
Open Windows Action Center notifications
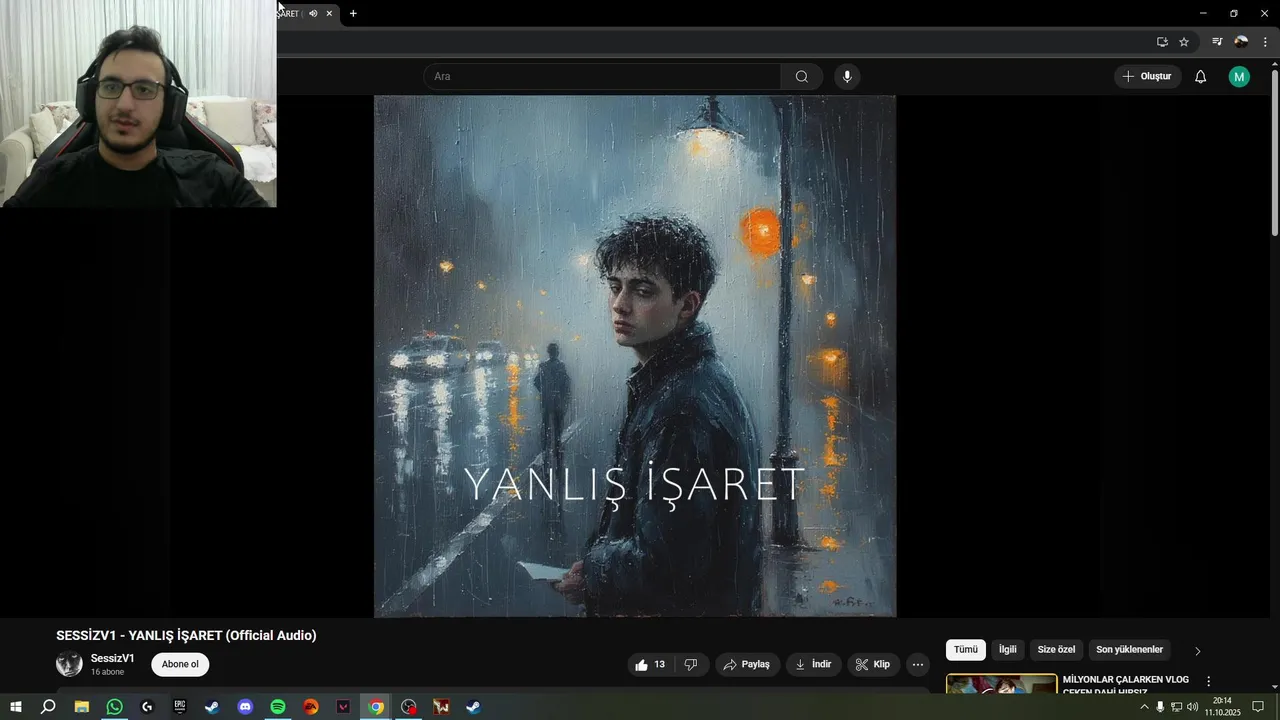1258,707
